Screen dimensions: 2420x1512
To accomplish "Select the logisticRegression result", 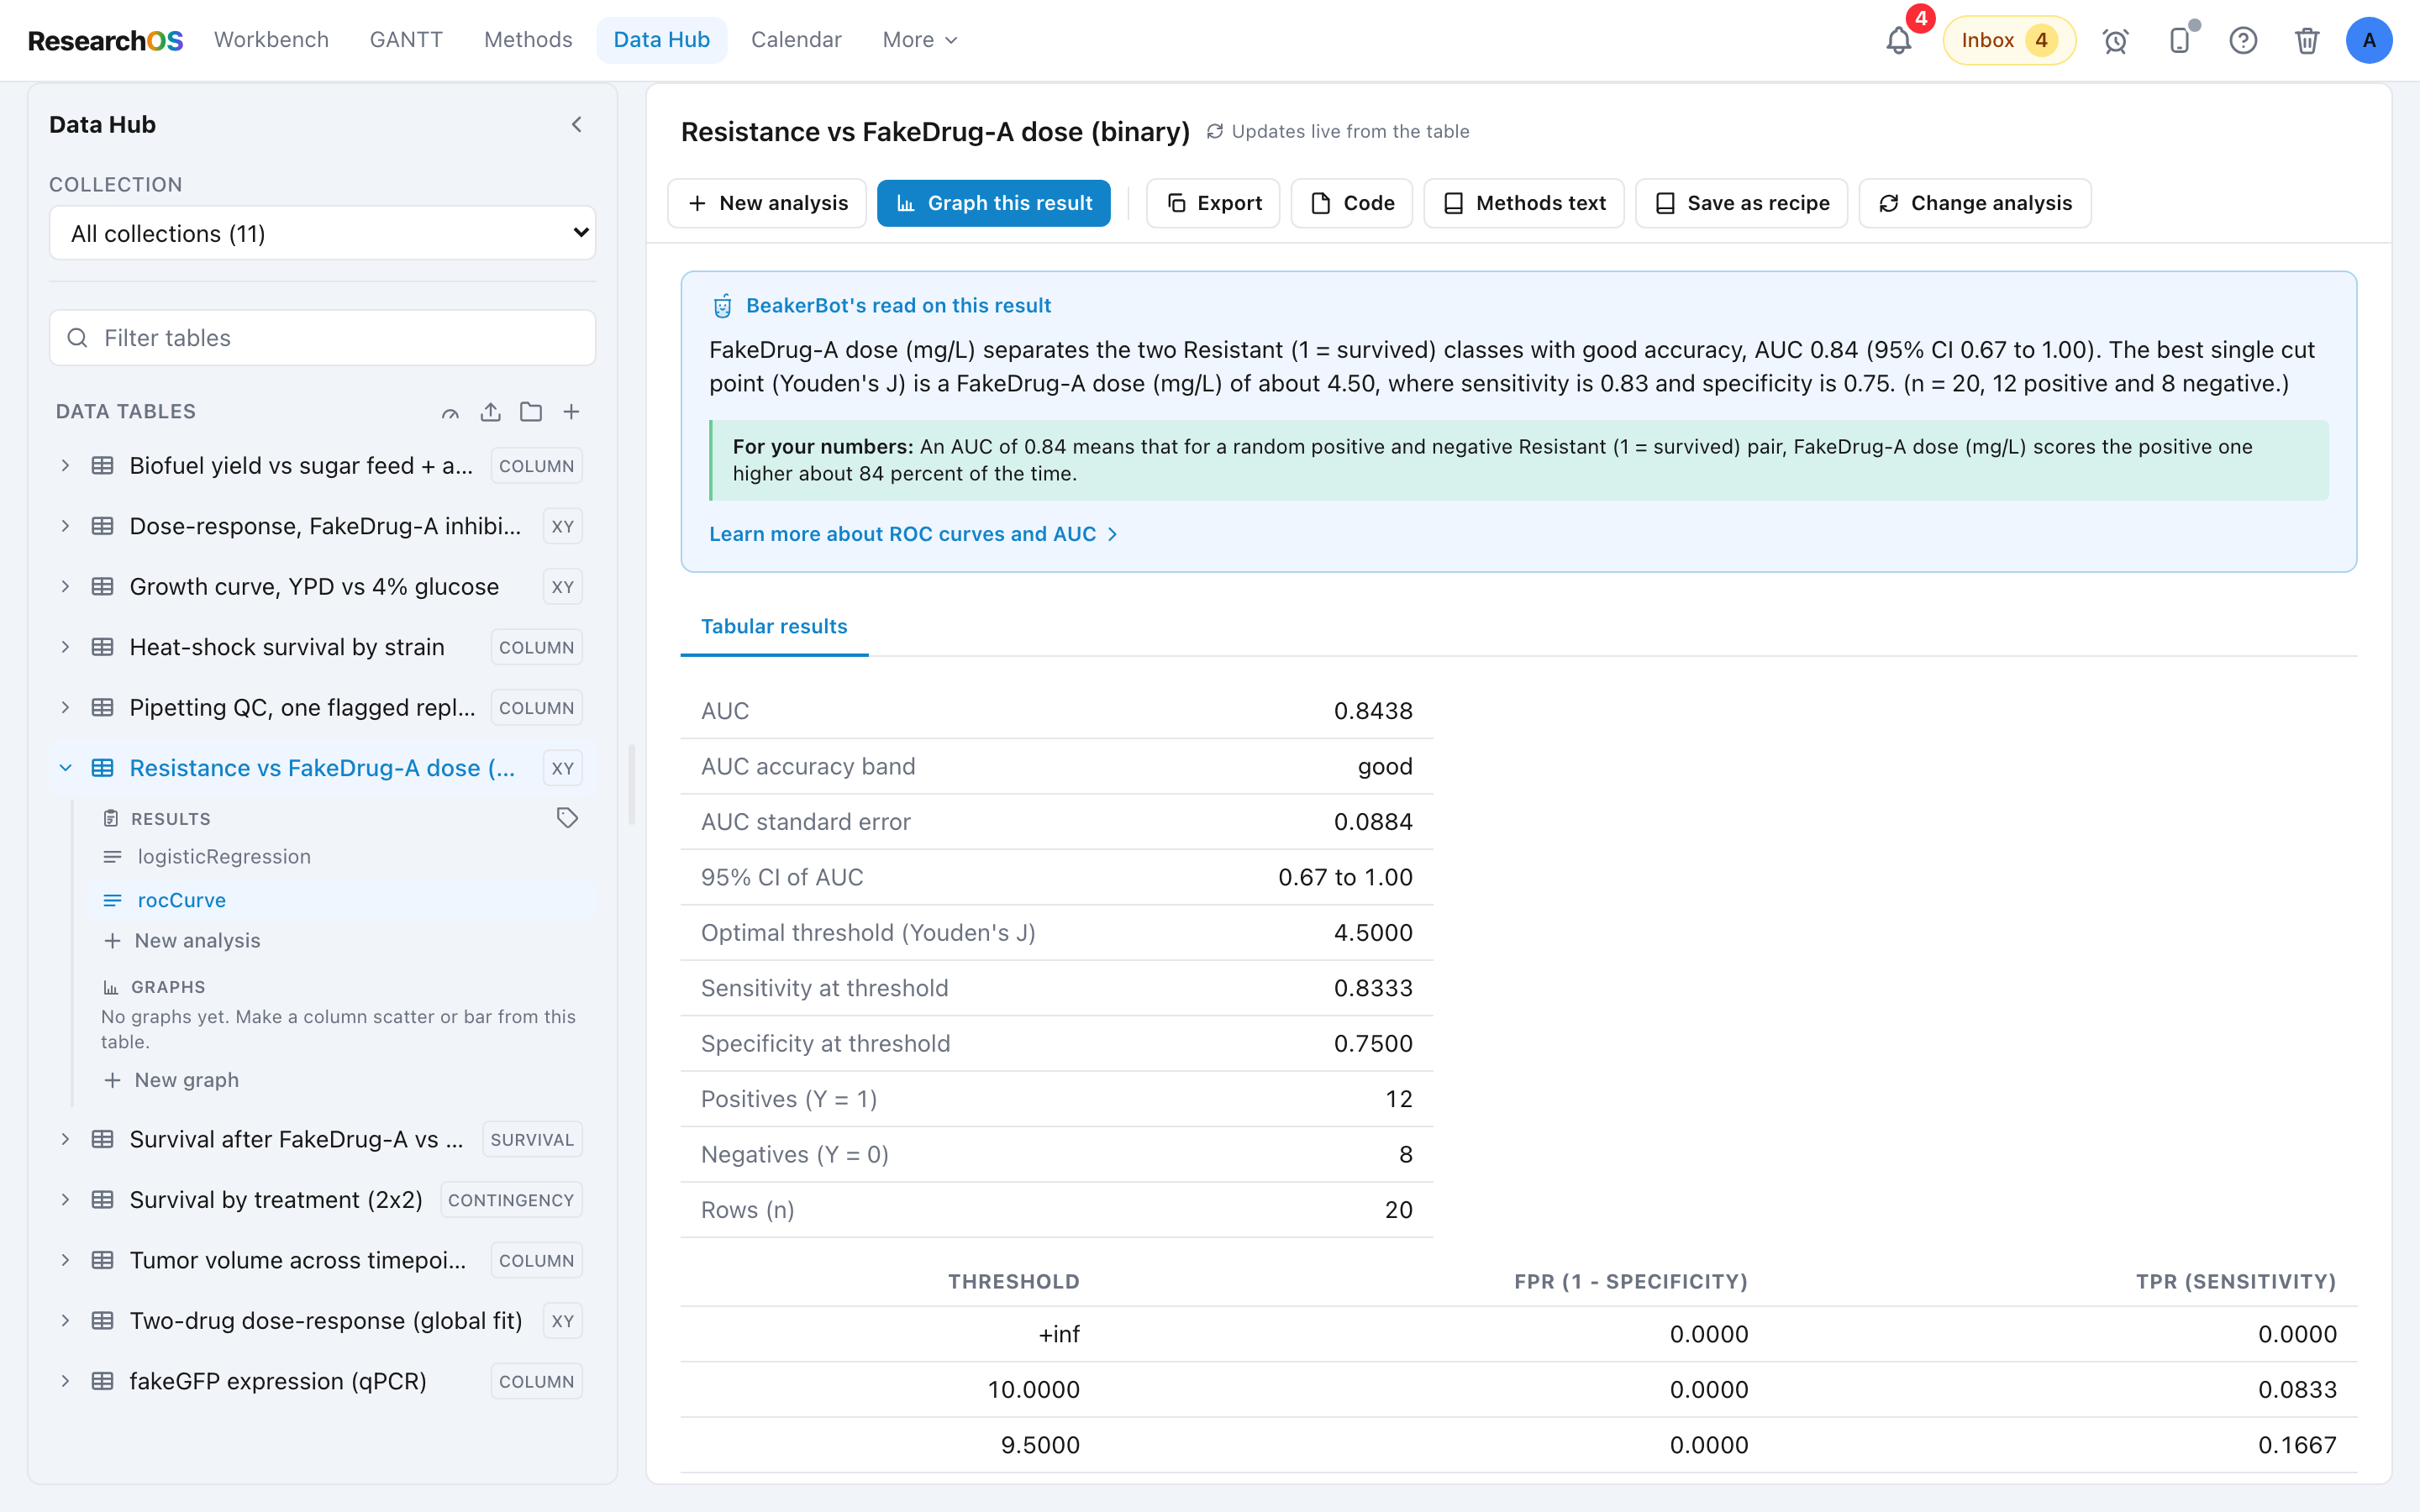I will click(x=224, y=857).
